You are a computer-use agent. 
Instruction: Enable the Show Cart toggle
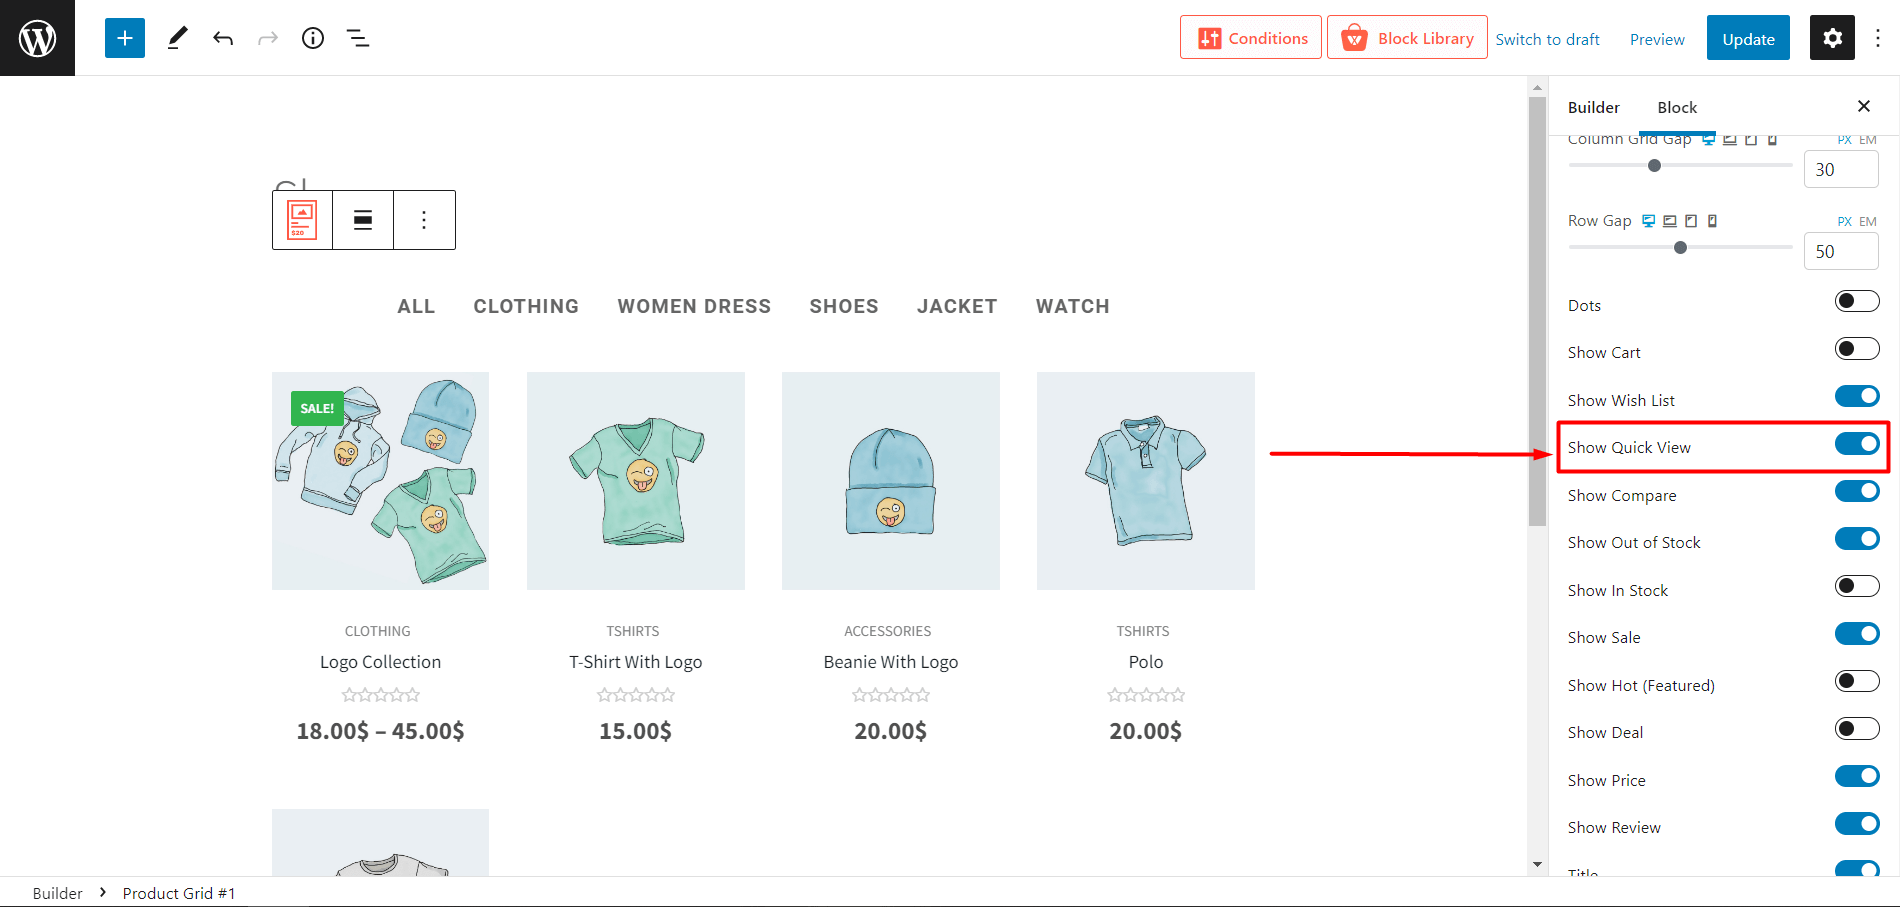click(1856, 348)
